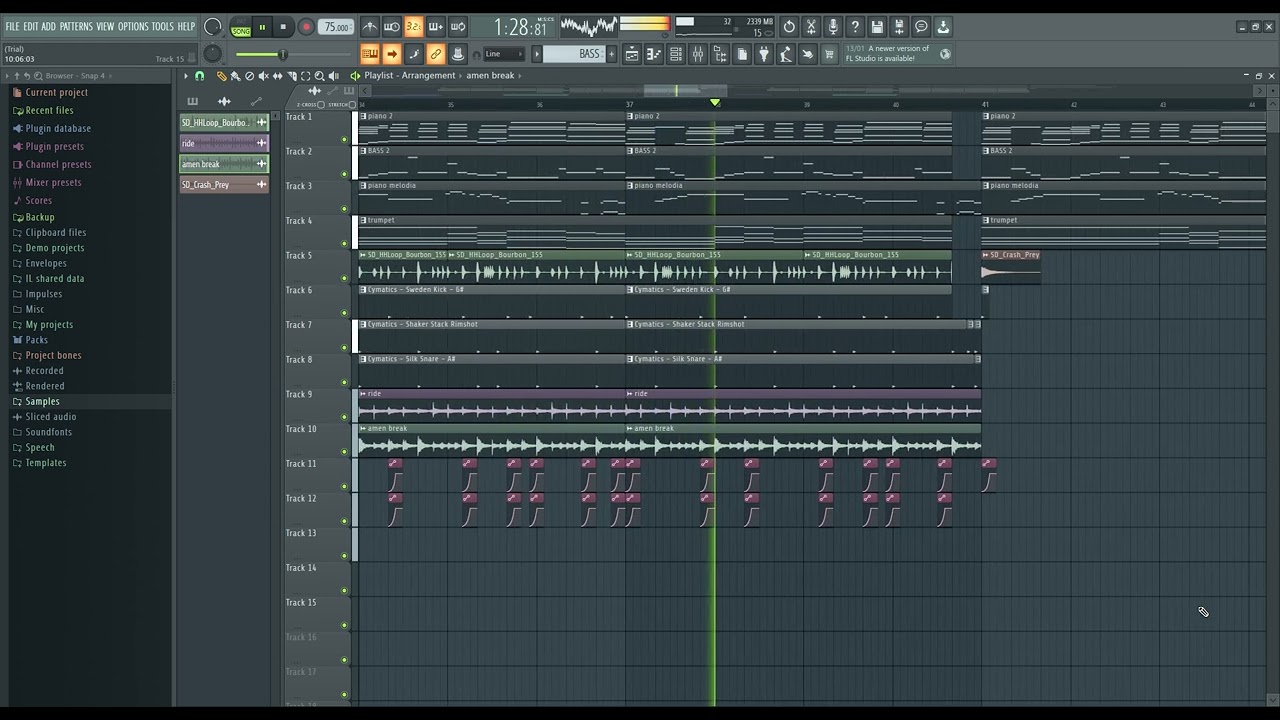Screen dimensions: 1280x720
Task: Expand the Plugin database folder
Action: pyautogui.click(x=58, y=128)
